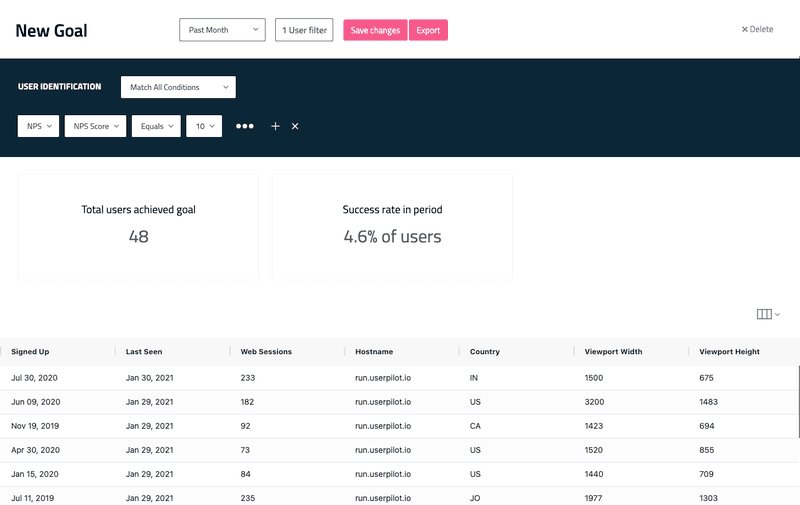The image size is (800, 505).
Task: Click country code IN
Action: tap(473, 378)
